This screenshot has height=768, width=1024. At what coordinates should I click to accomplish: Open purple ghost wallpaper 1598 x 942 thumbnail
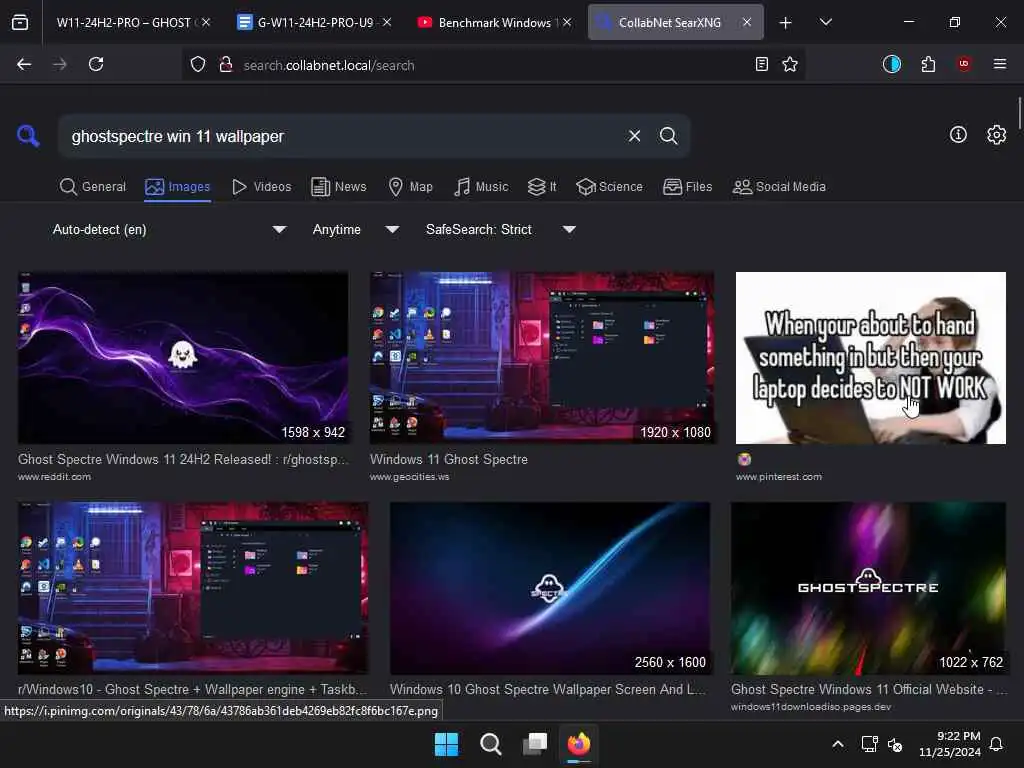[183, 358]
